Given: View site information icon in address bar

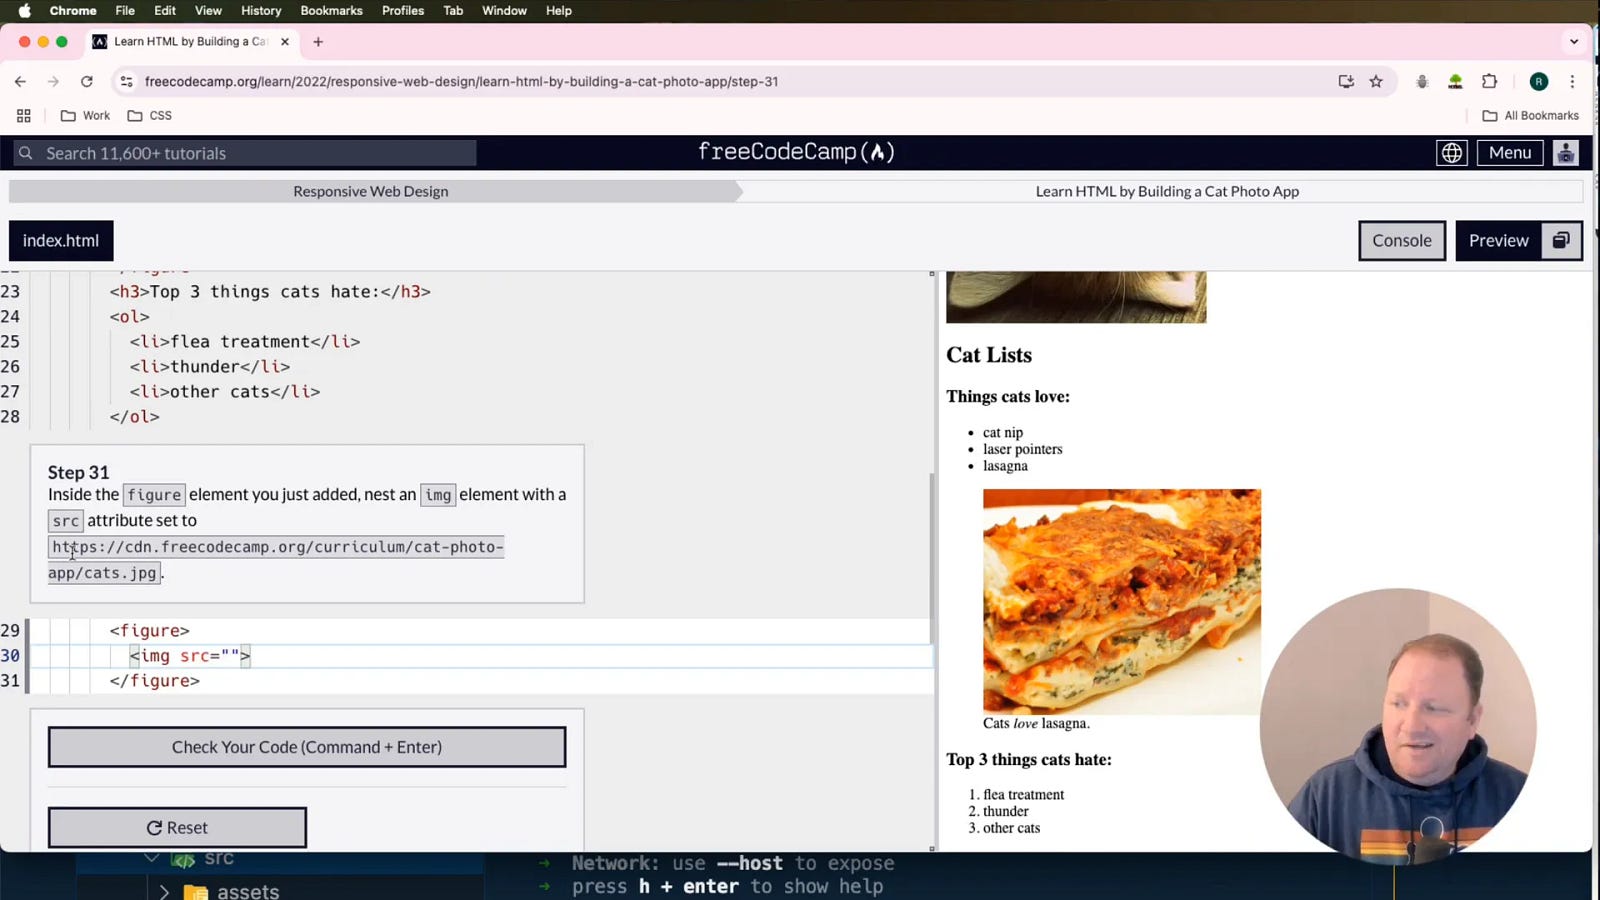Looking at the screenshot, I should pyautogui.click(x=126, y=82).
